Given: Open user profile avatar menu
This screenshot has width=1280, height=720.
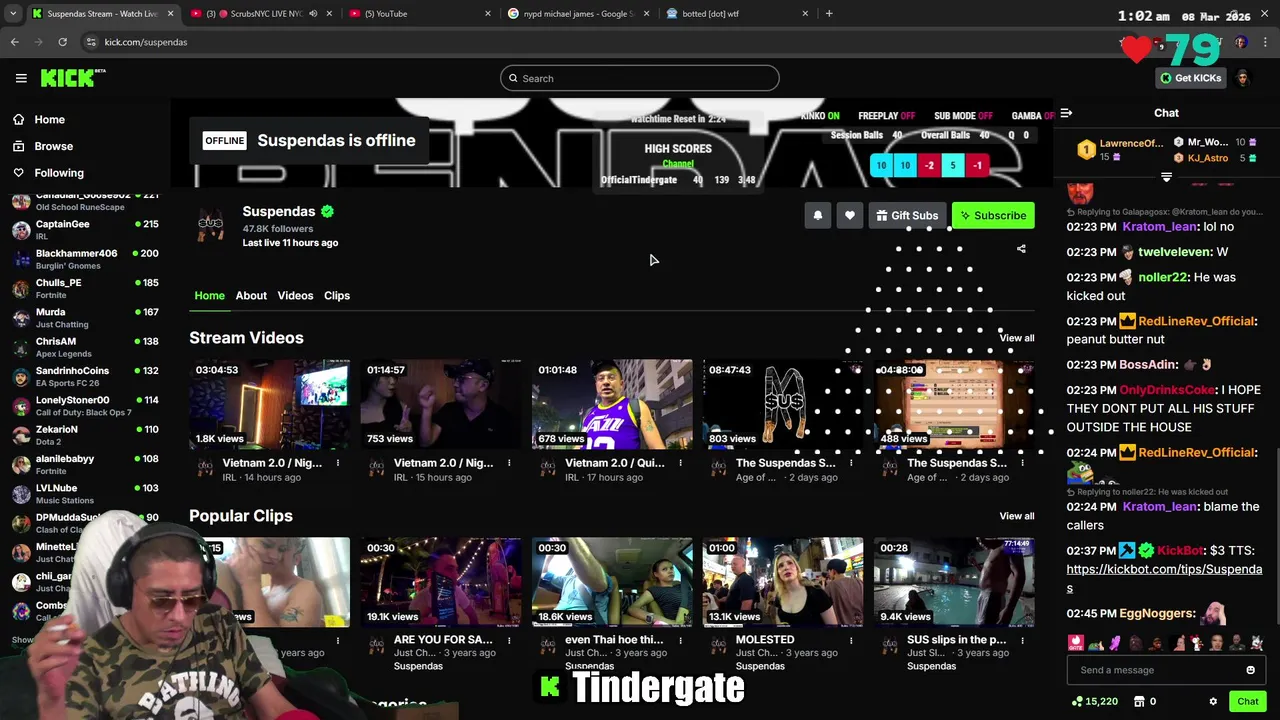Looking at the screenshot, I should click(x=1243, y=78).
